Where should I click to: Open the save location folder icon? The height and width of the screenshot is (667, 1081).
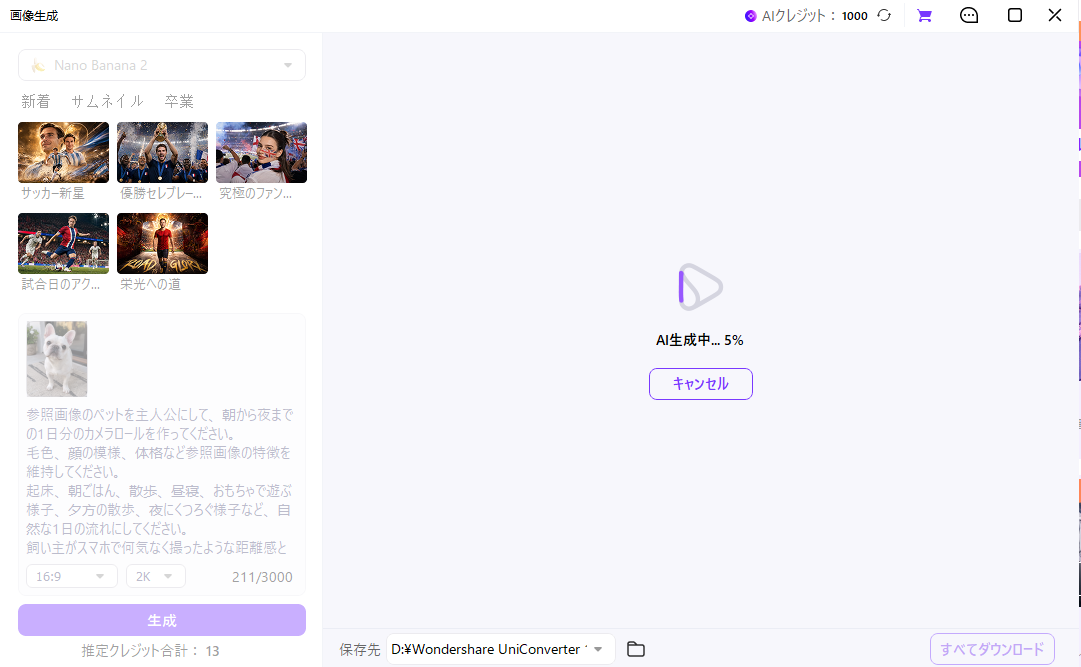(x=636, y=649)
